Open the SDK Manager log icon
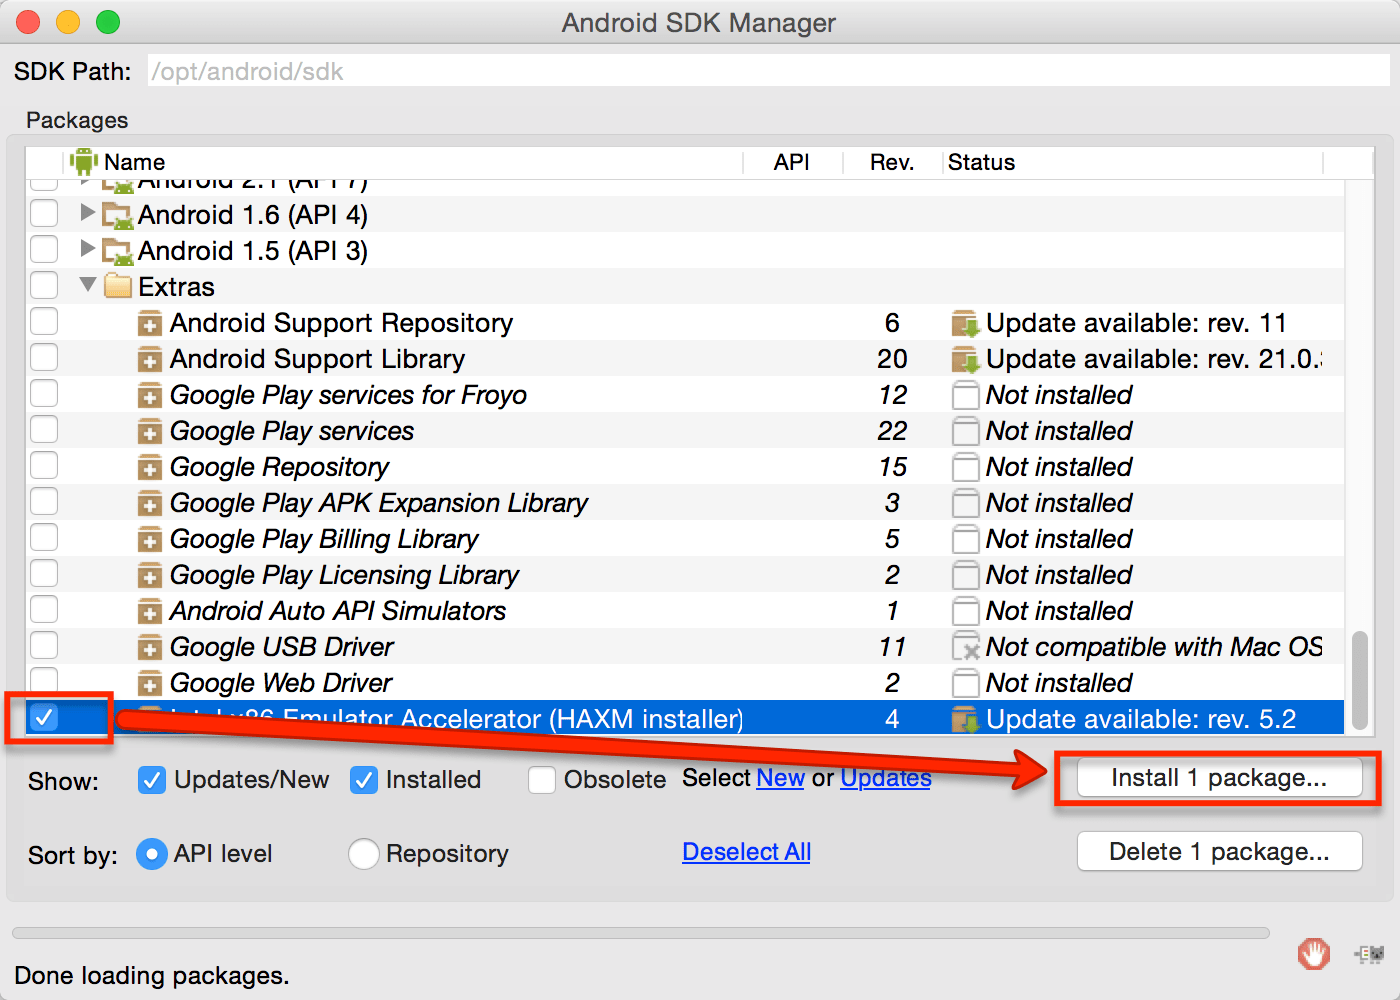1400x1000 pixels. click(x=1369, y=955)
